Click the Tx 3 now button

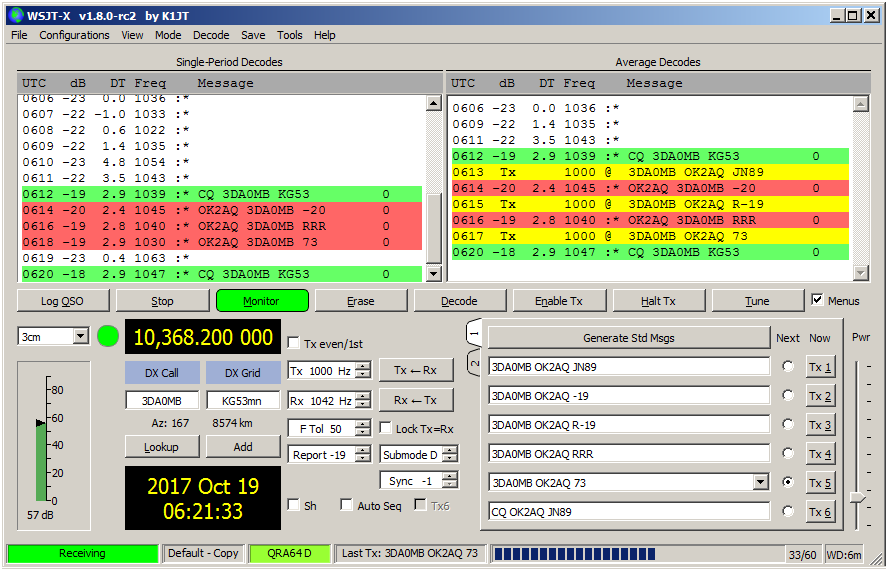point(820,425)
